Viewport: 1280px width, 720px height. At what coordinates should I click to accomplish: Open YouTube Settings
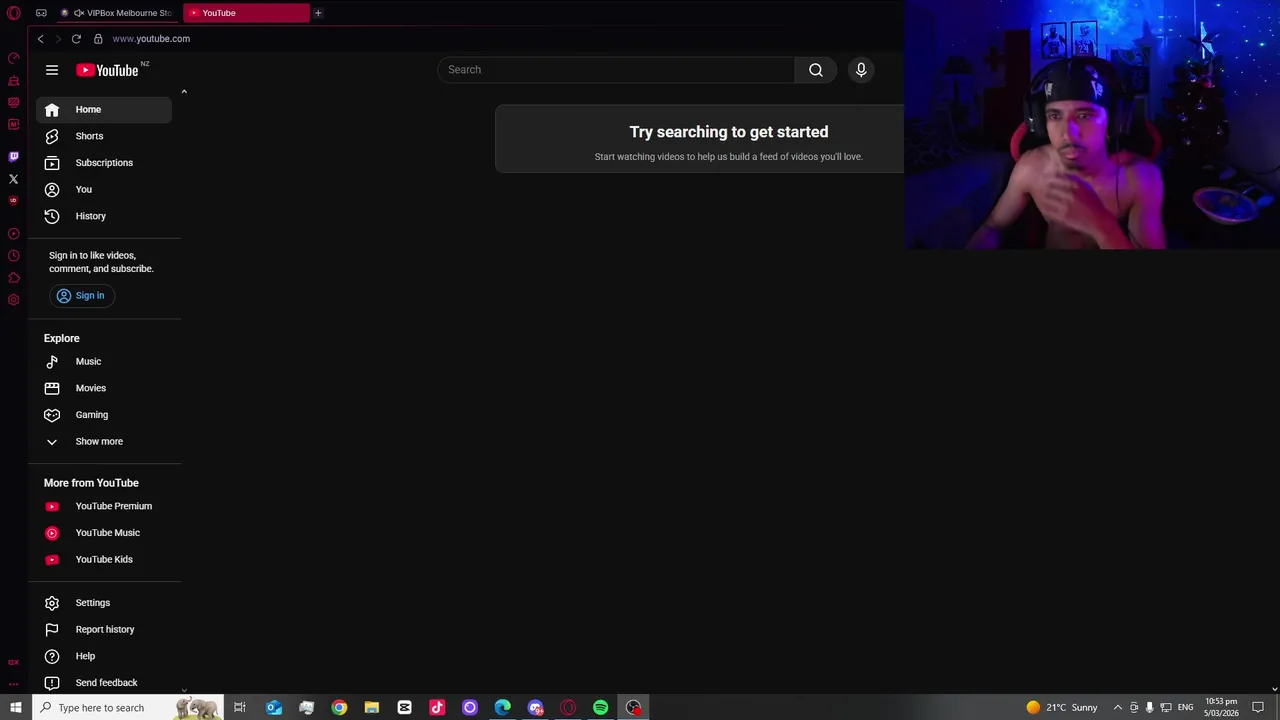[104, 603]
